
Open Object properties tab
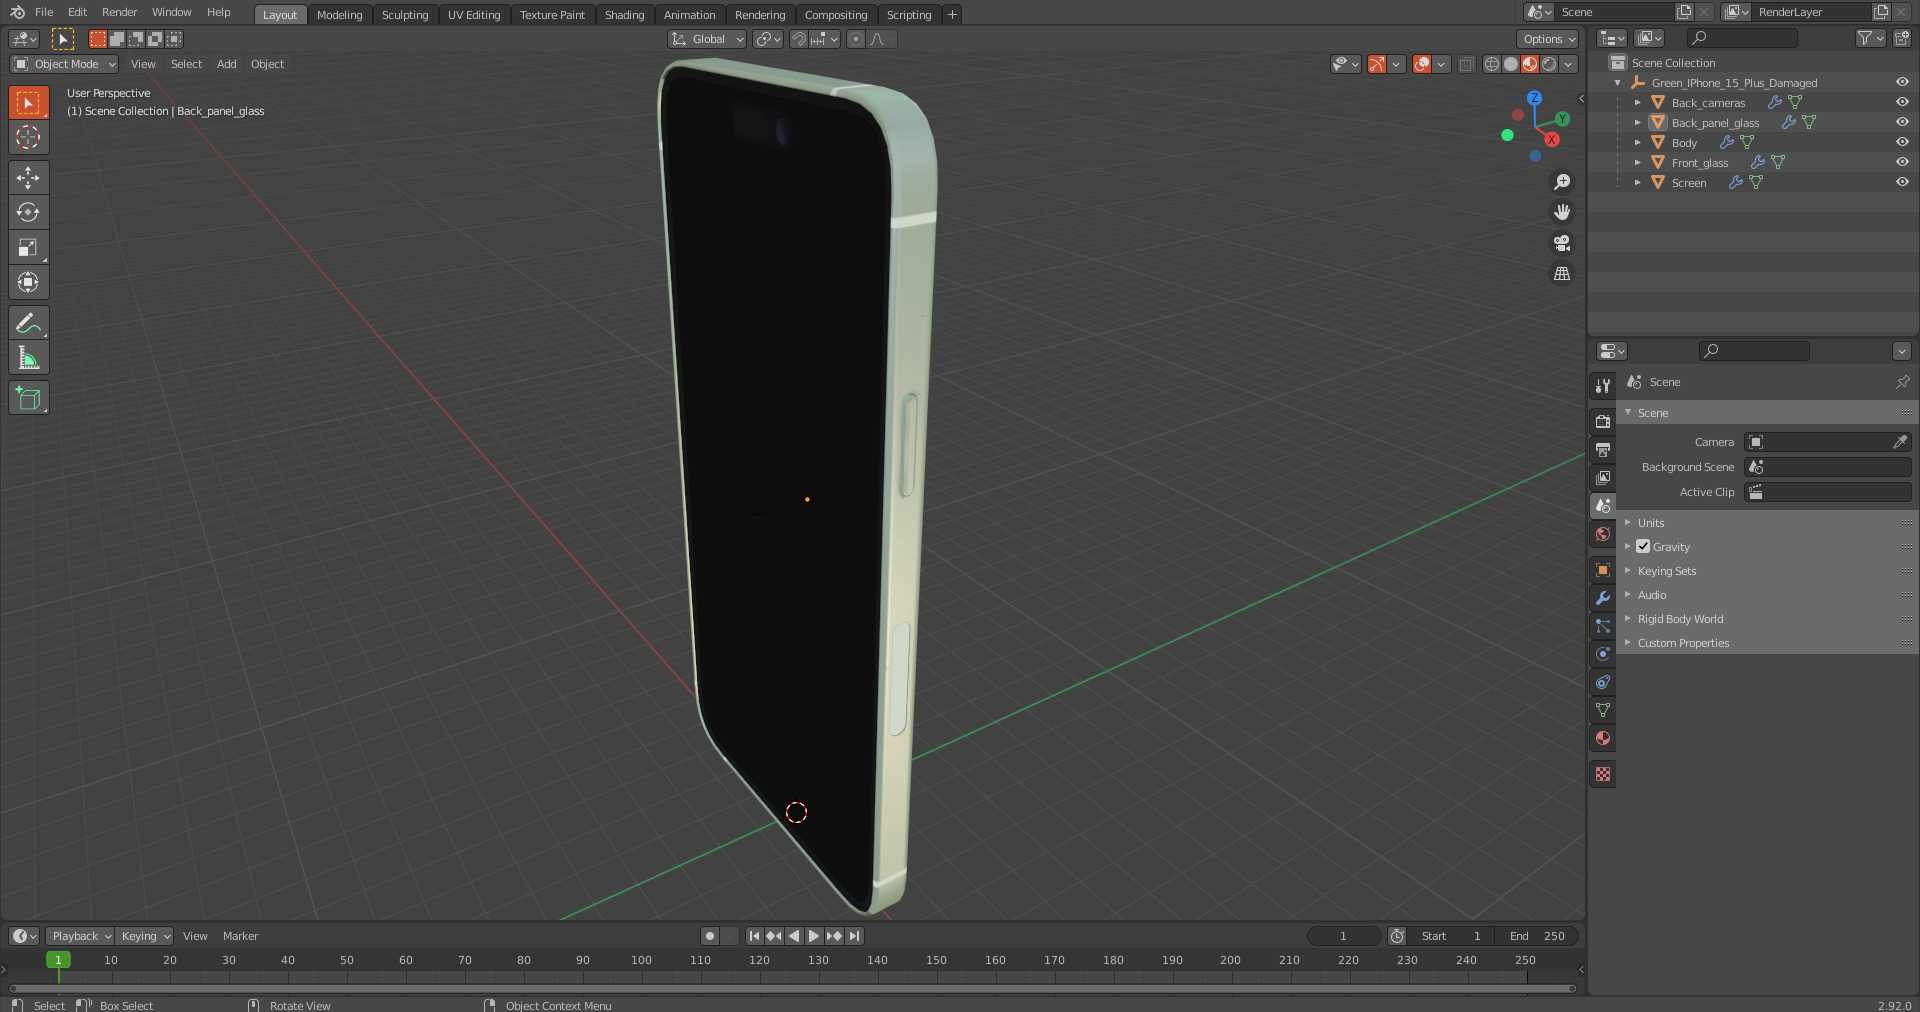pyautogui.click(x=1603, y=570)
